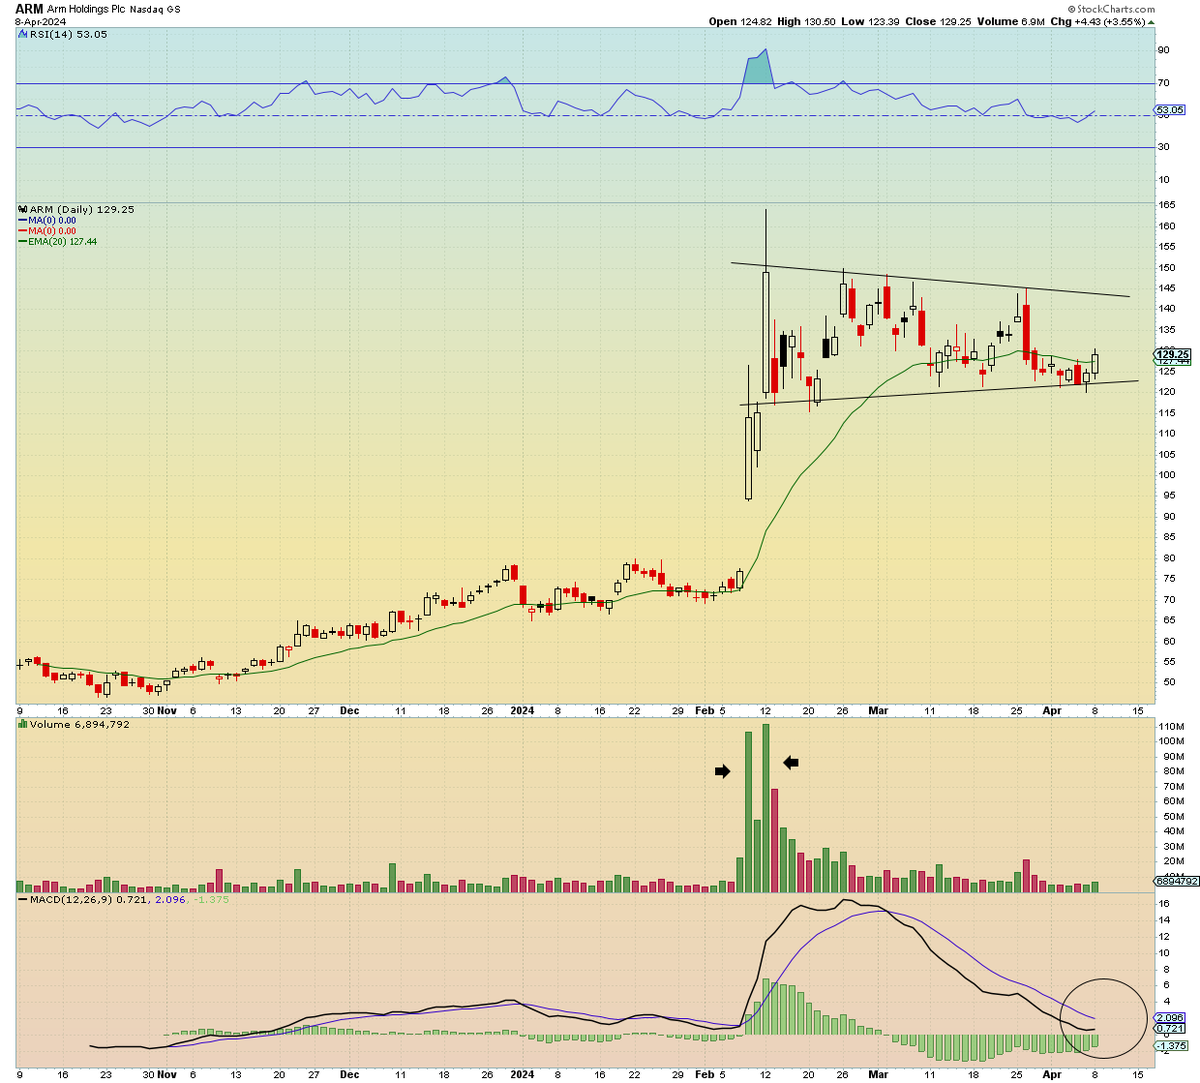Click the candlestick icon beside ARM (Daily)
The width and height of the screenshot is (1200, 1083).
[22, 211]
